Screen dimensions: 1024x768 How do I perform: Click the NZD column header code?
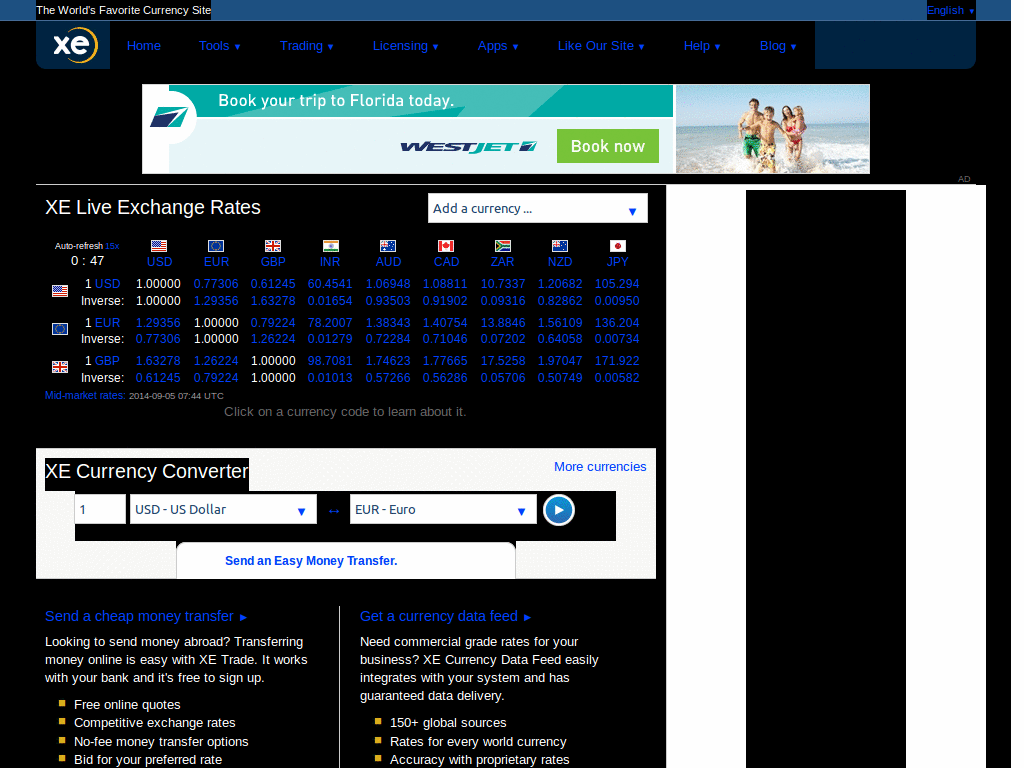tap(560, 262)
